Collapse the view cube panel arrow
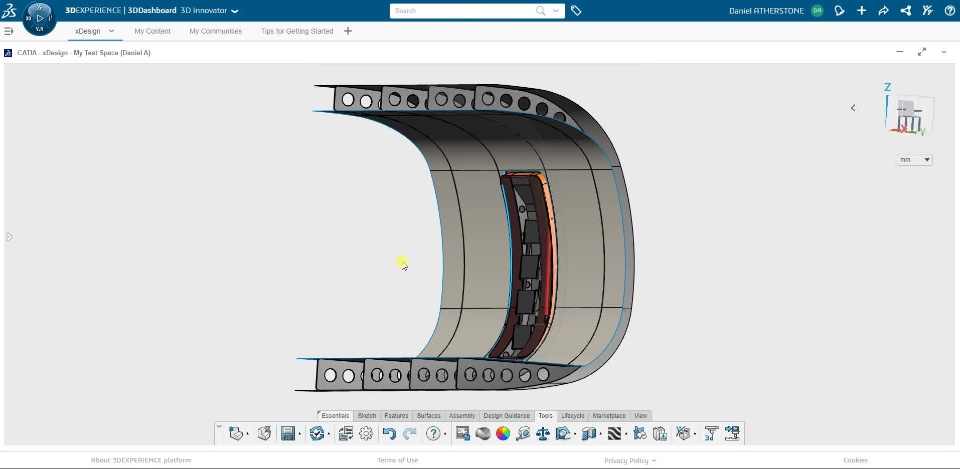This screenshot has height=469, width=960. (853, 108)
